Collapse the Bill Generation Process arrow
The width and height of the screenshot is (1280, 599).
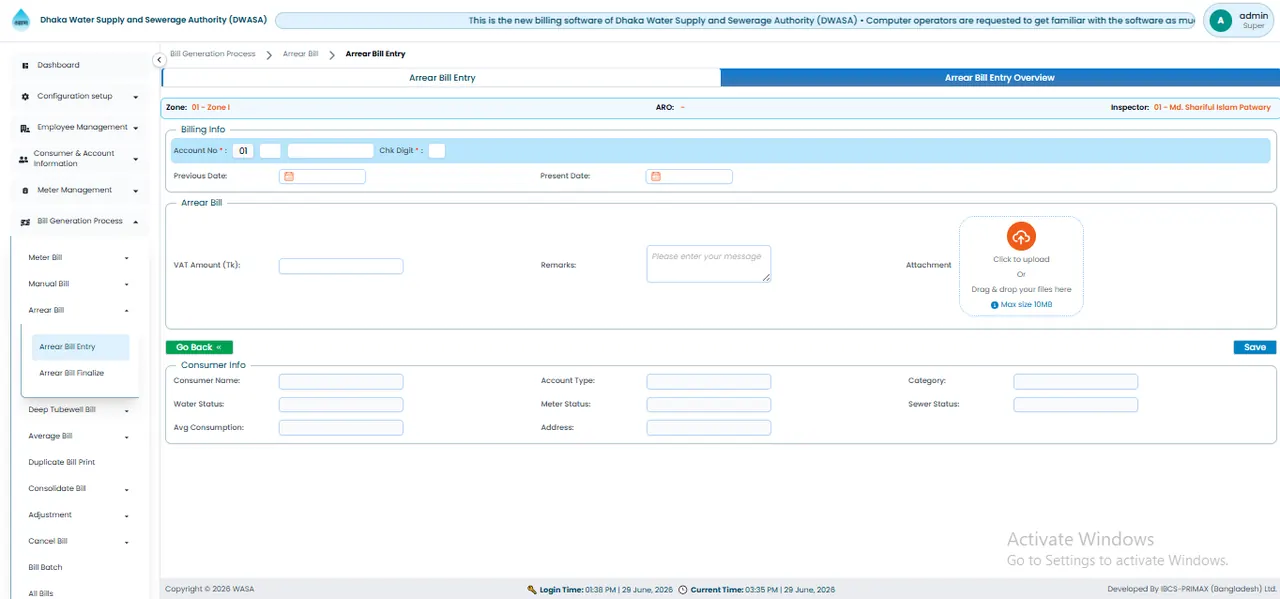[x=135, y=222]
